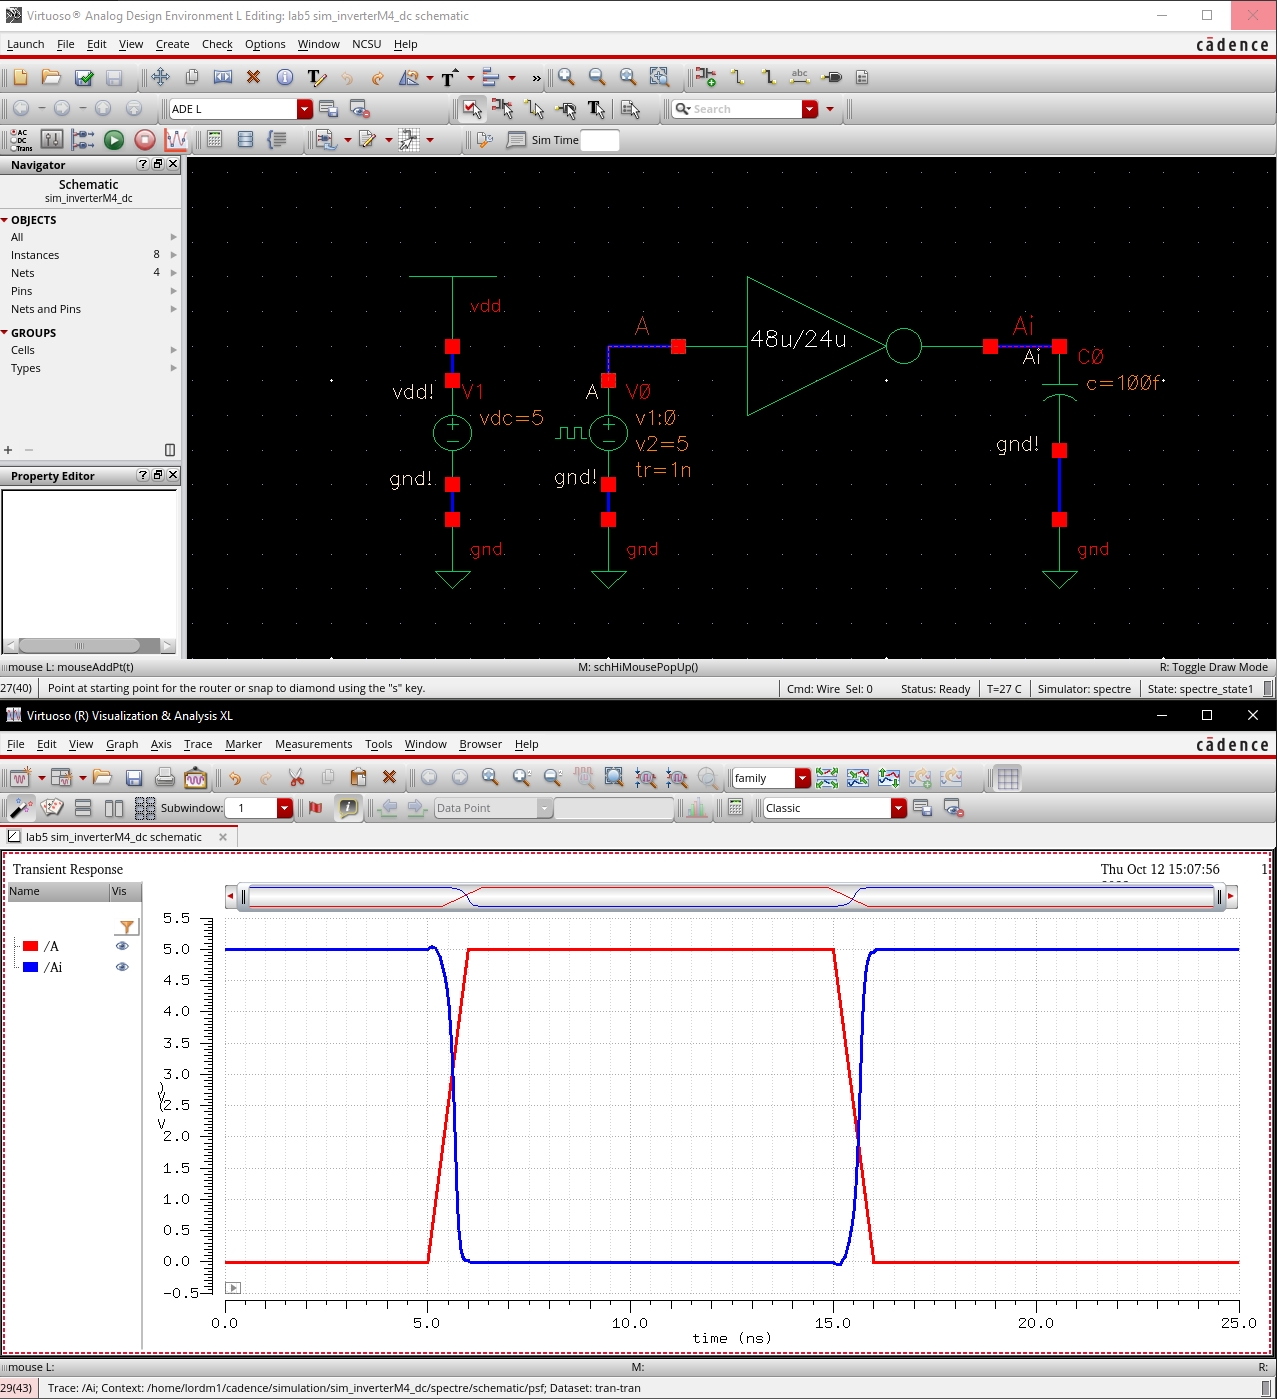This screenshot has height=1399, width=1277.
Task: Click the Plot Outputs waveform icon
Action: coord(176,140)
